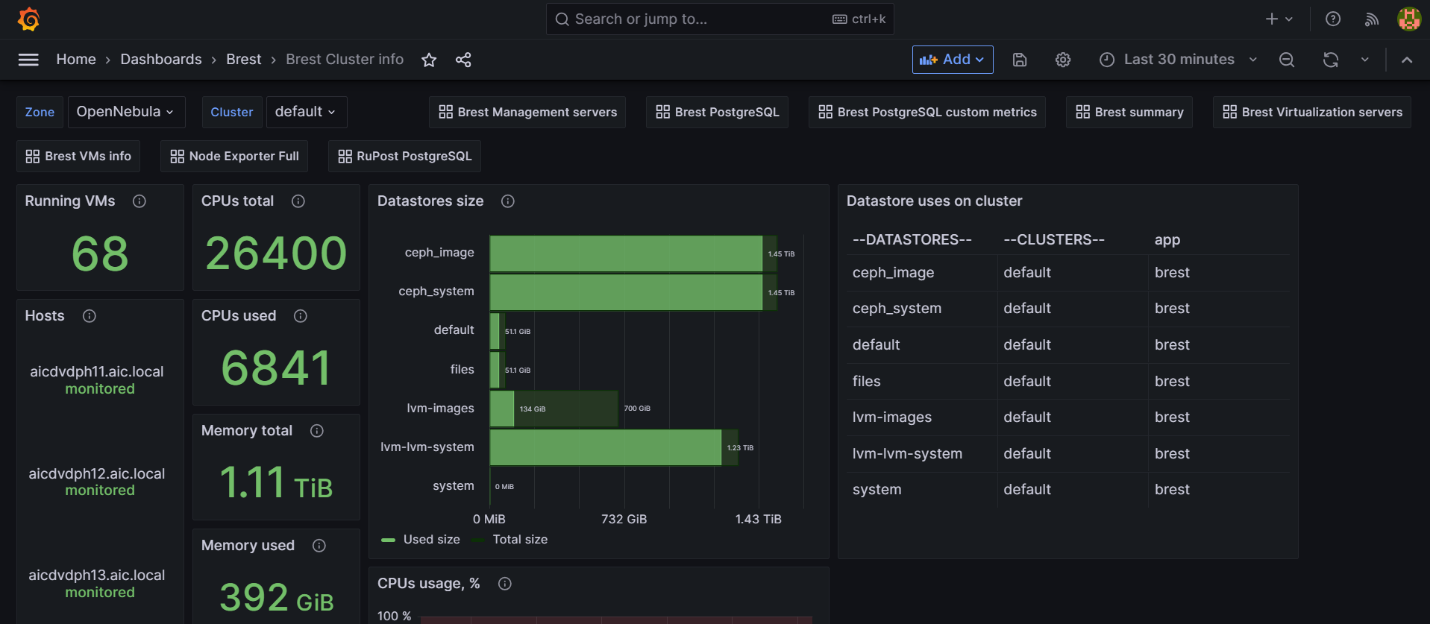Star the Brest Cluster info dashboard
The width and height of the screenshot is (1430, 624).
(429, 60)
